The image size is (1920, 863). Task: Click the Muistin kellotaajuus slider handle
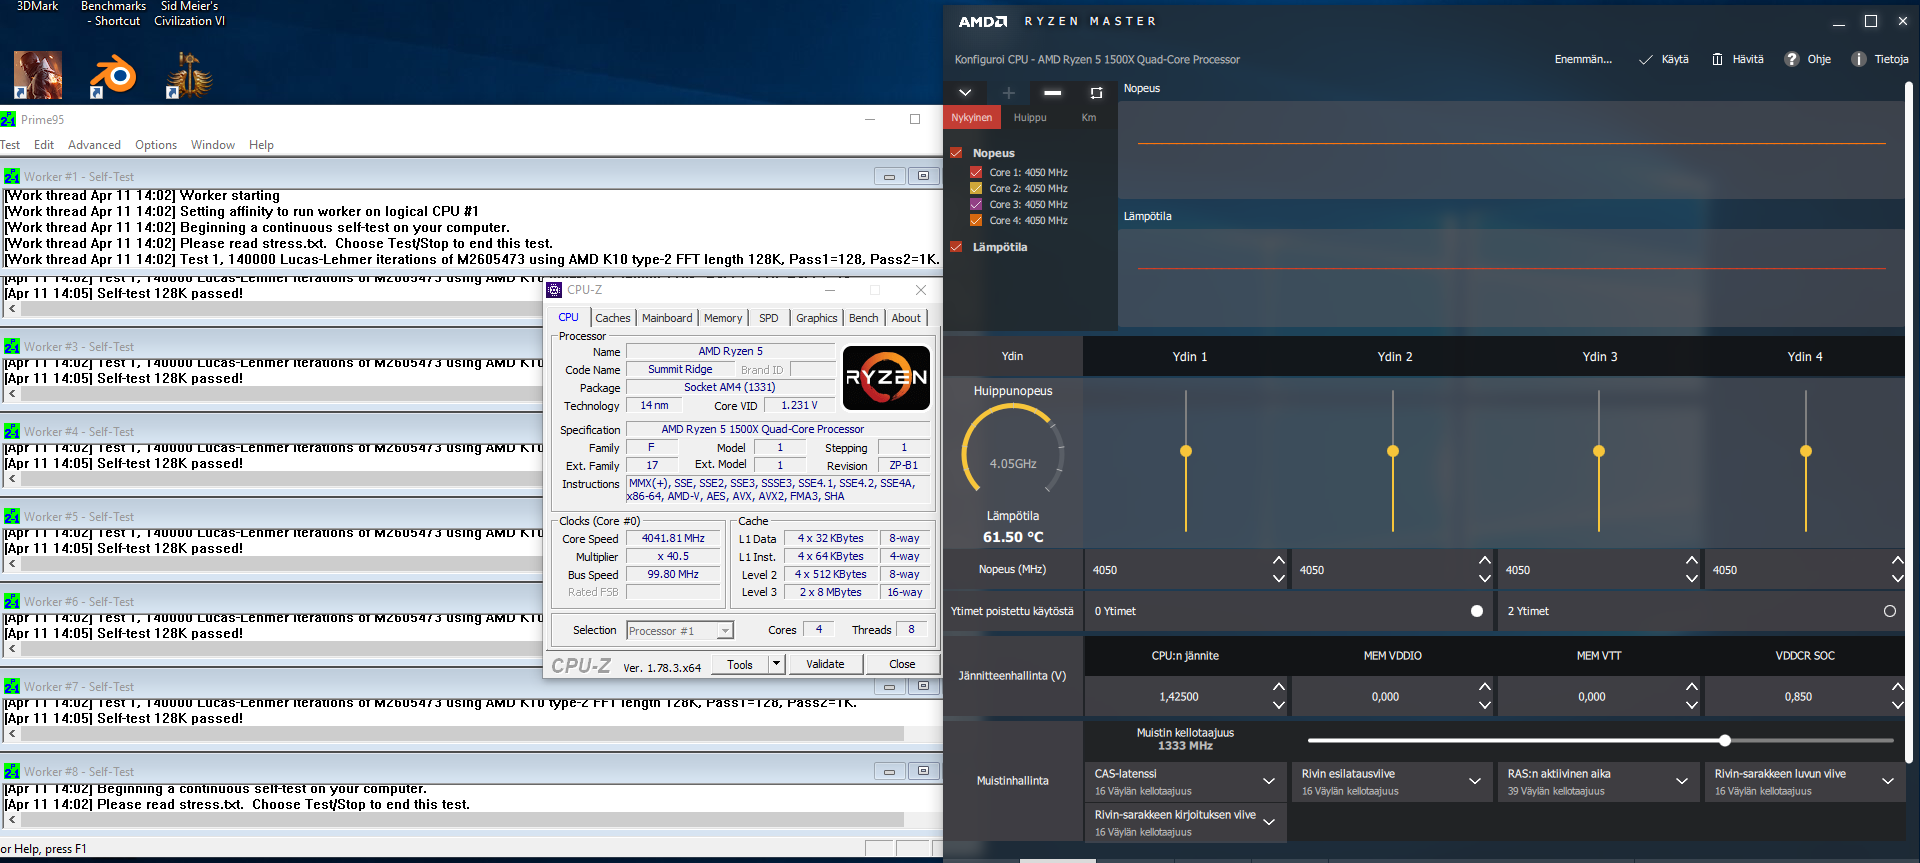pos(1725,741)
